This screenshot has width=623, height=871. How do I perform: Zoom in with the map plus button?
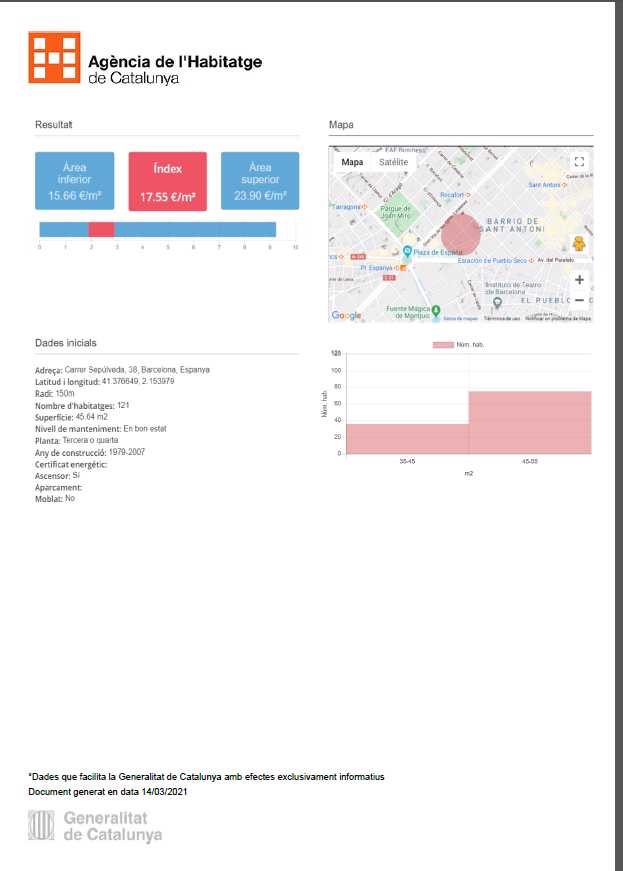coord(579,280)
